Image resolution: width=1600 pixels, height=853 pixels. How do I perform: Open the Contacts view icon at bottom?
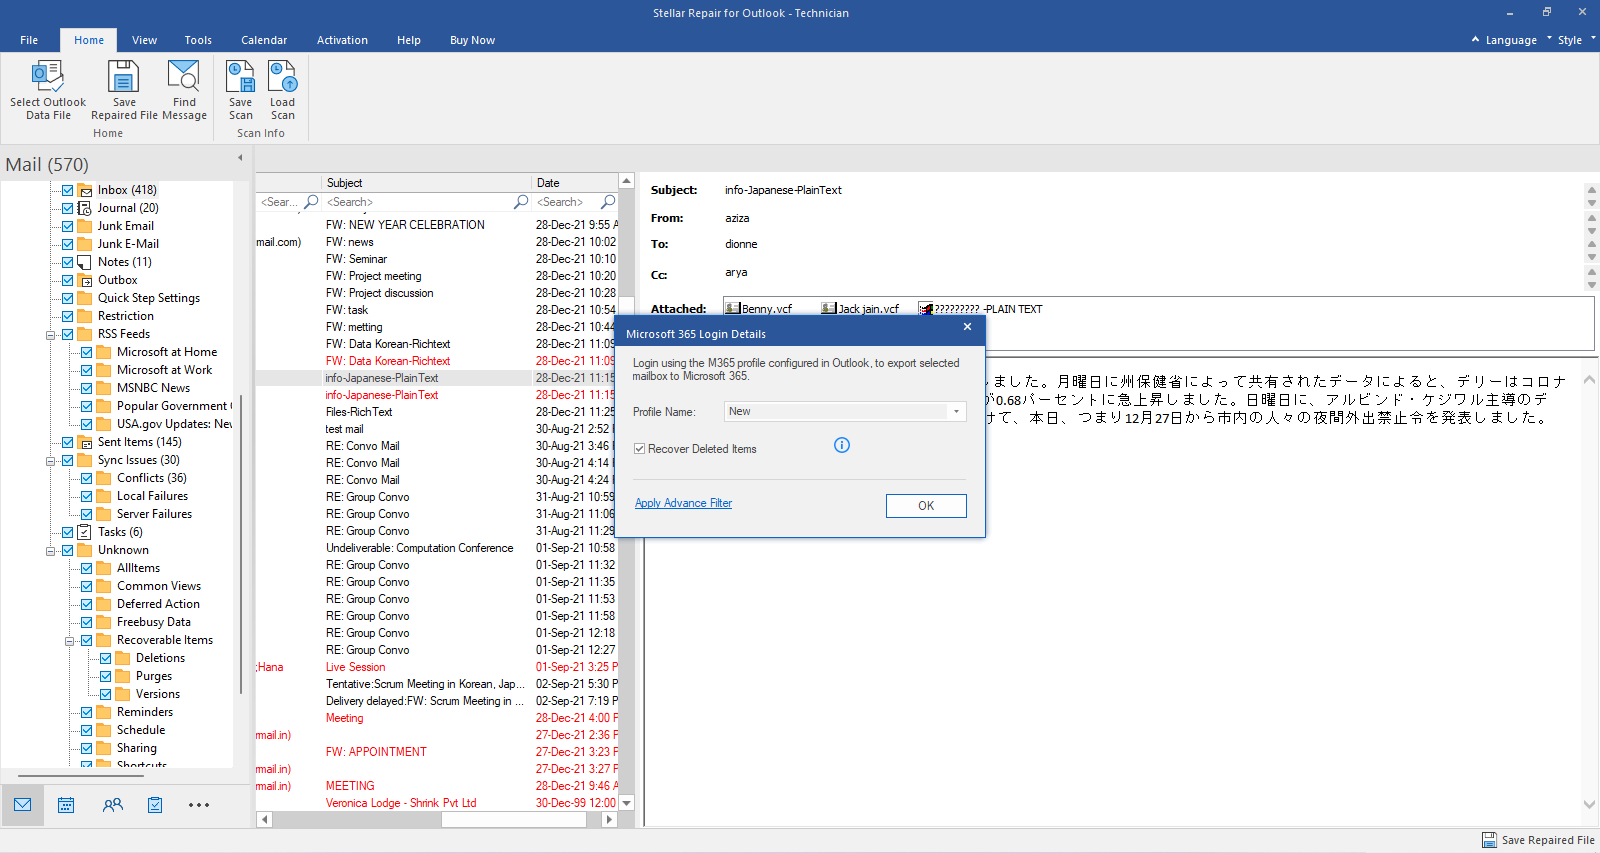[x=112, y=805]
